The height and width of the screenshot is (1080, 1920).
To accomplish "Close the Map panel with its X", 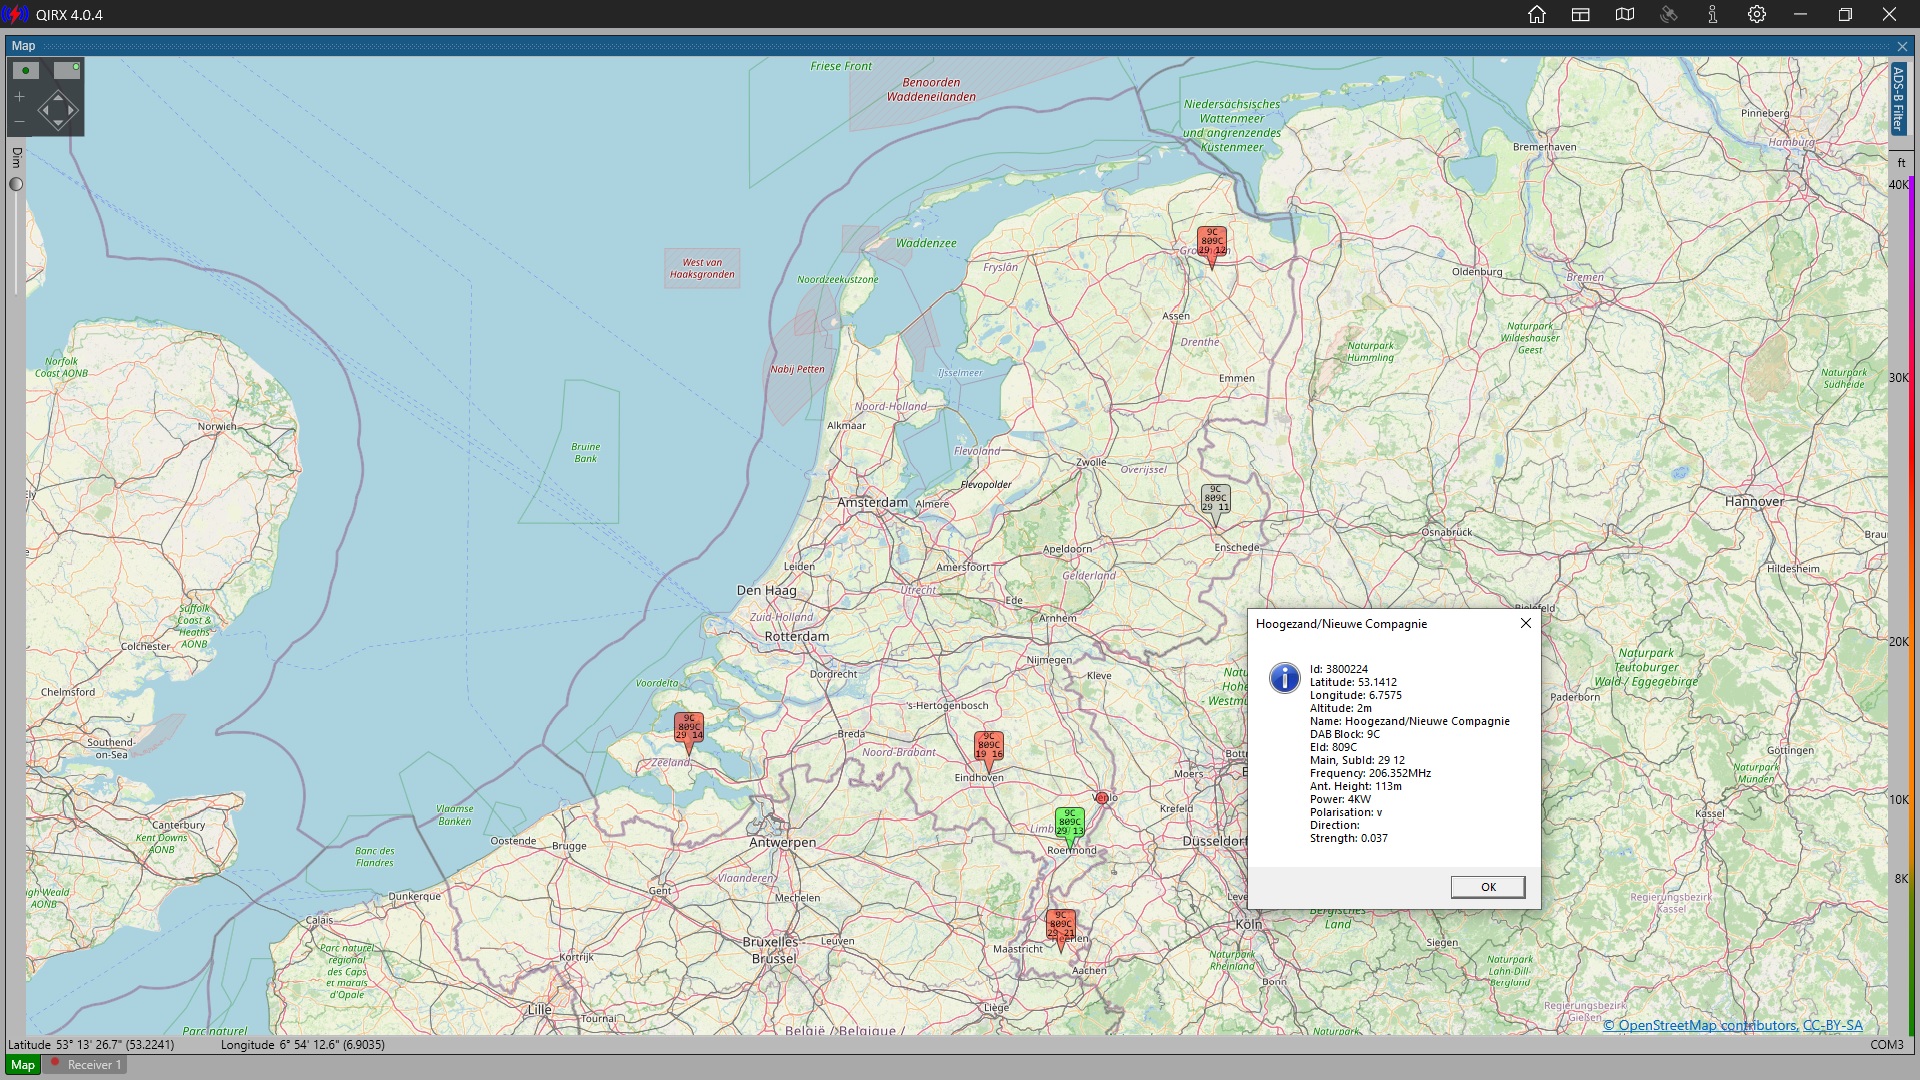I will pos(1902,46).
